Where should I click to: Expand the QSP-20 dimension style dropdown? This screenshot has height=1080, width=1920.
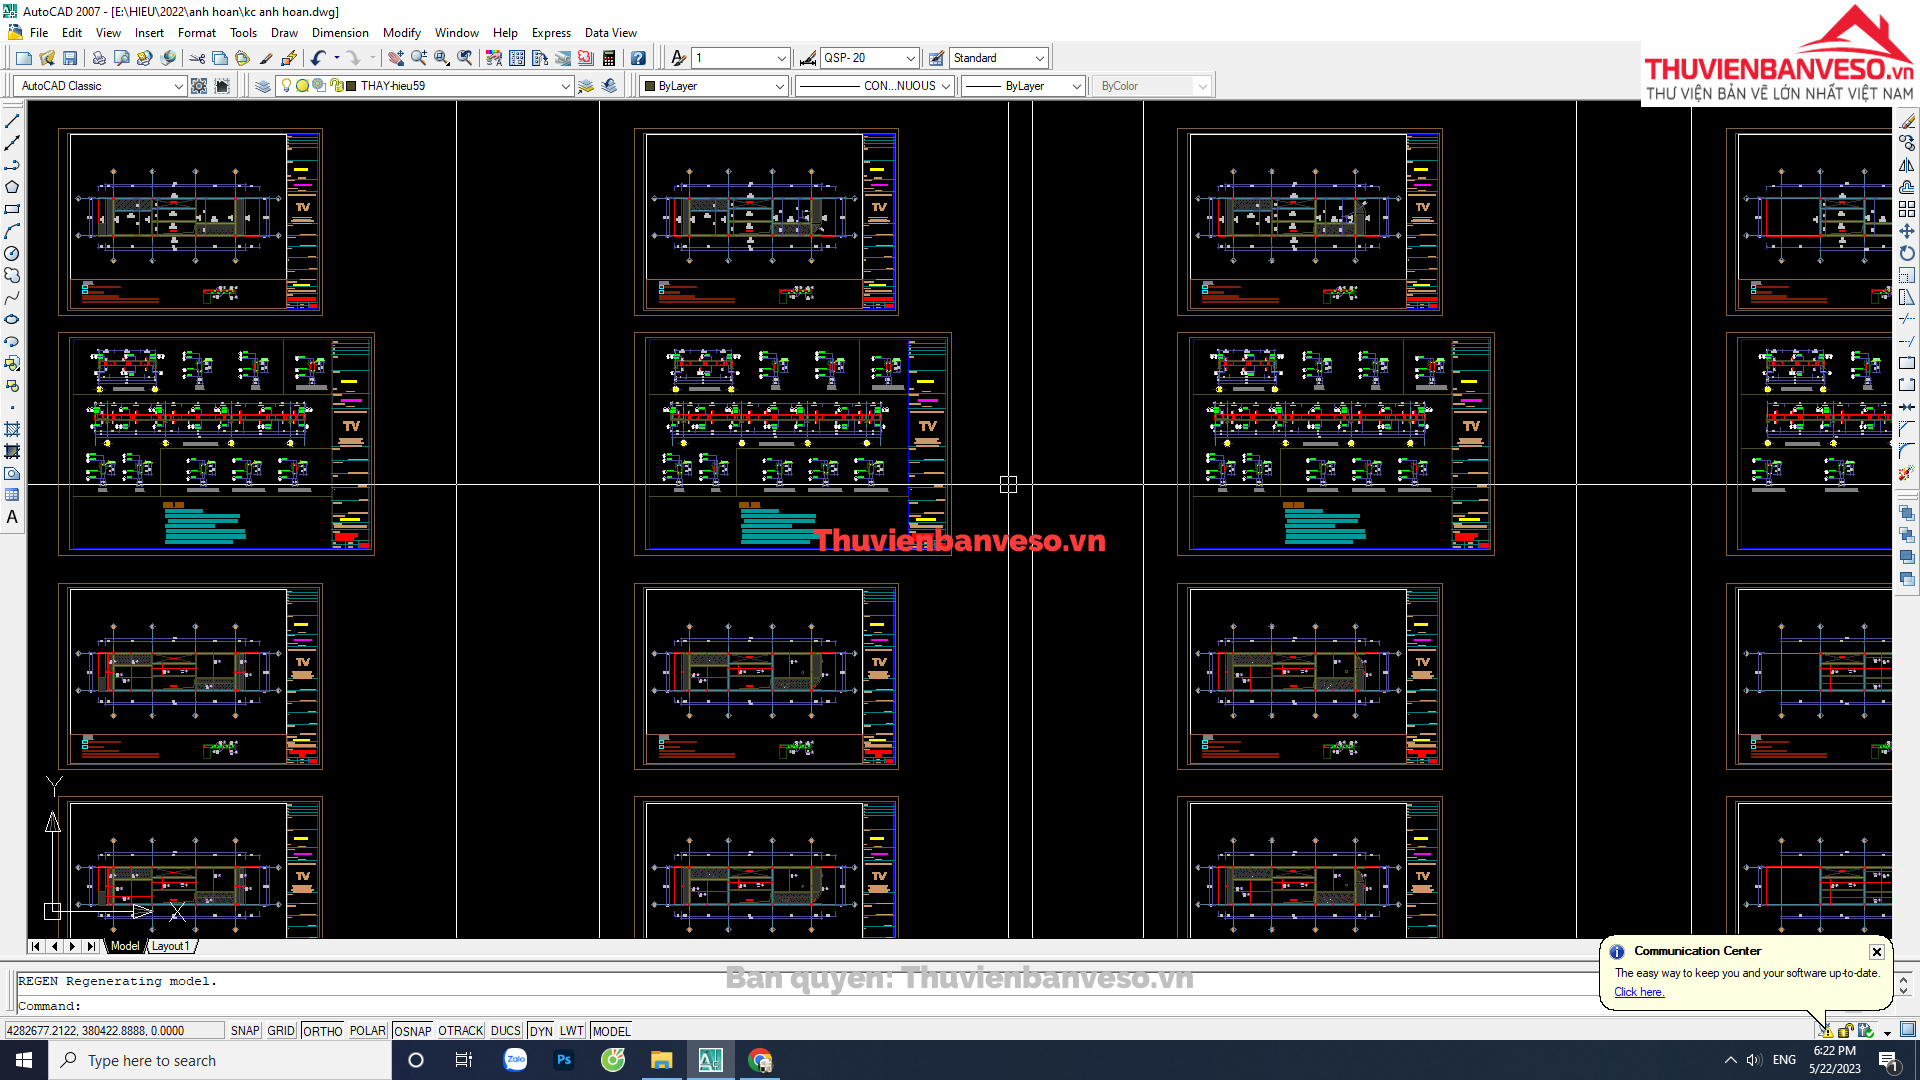pos(910,58)
